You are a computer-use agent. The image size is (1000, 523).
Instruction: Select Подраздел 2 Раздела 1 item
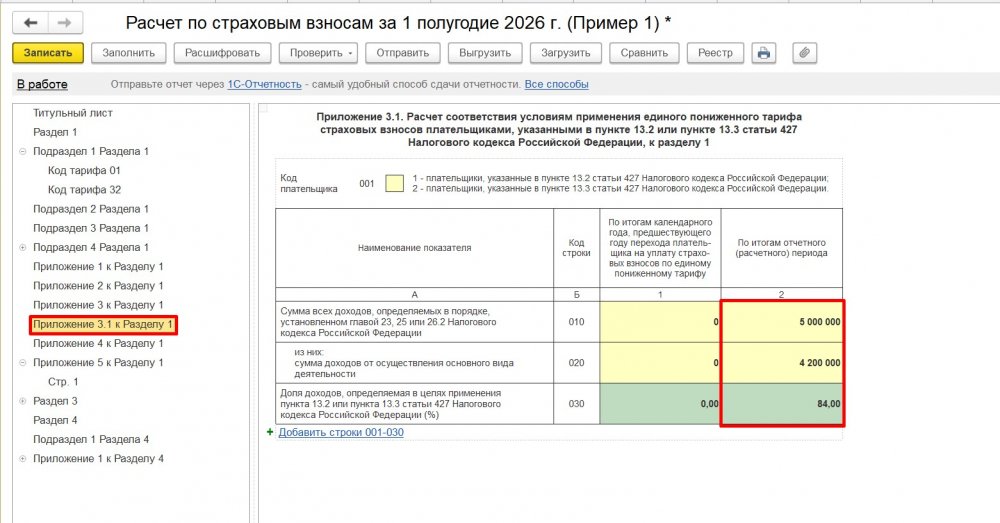[91, 209]
